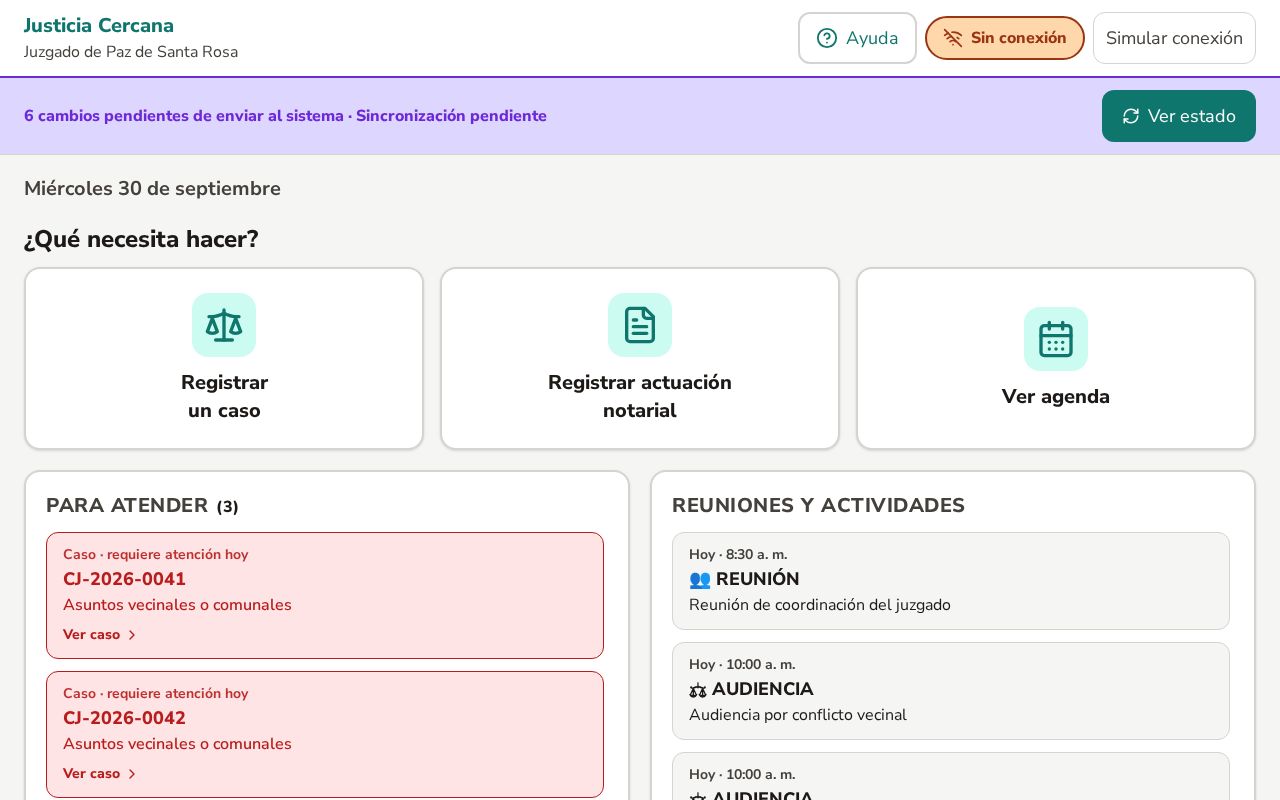Viewport: 1280px width, 800px height.
Task: Open the Reunión de coordinación del juzgado activity
Action: 951,581
